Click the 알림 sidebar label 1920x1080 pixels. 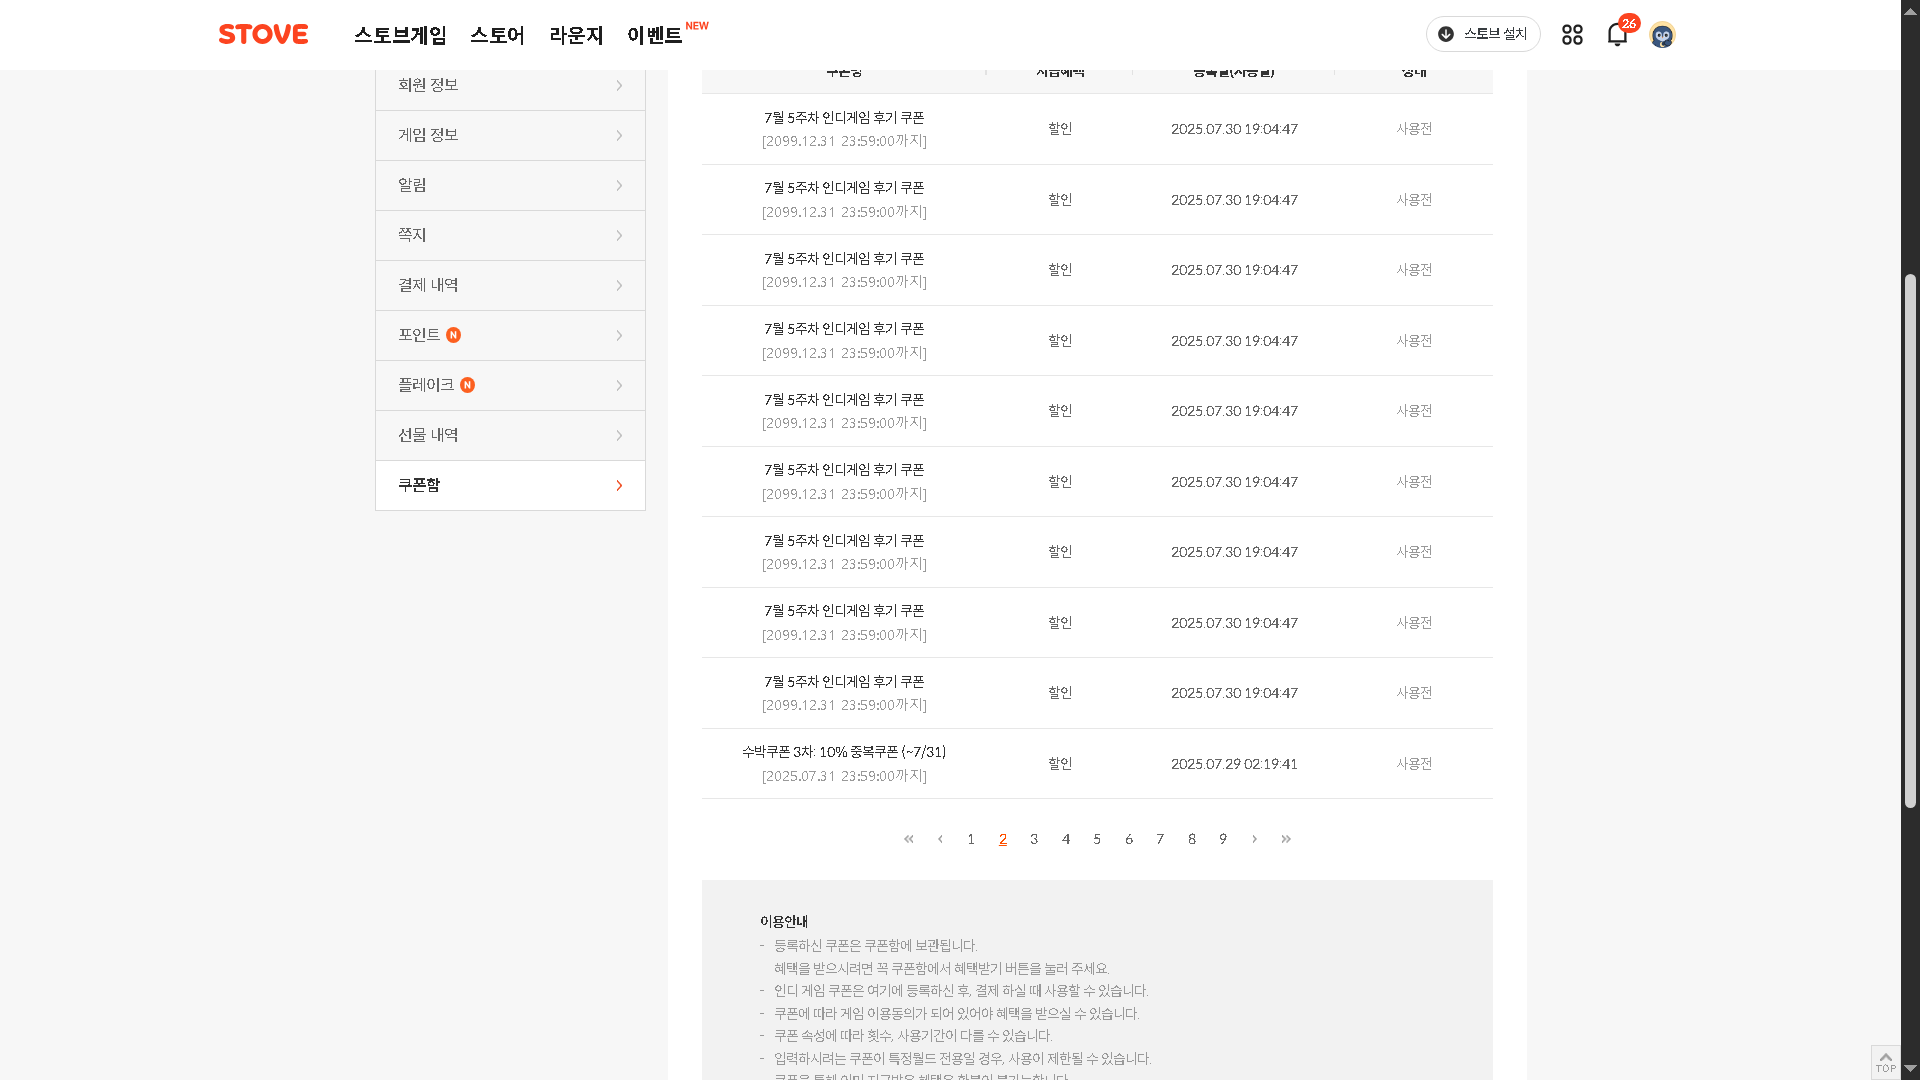point(412,185)
